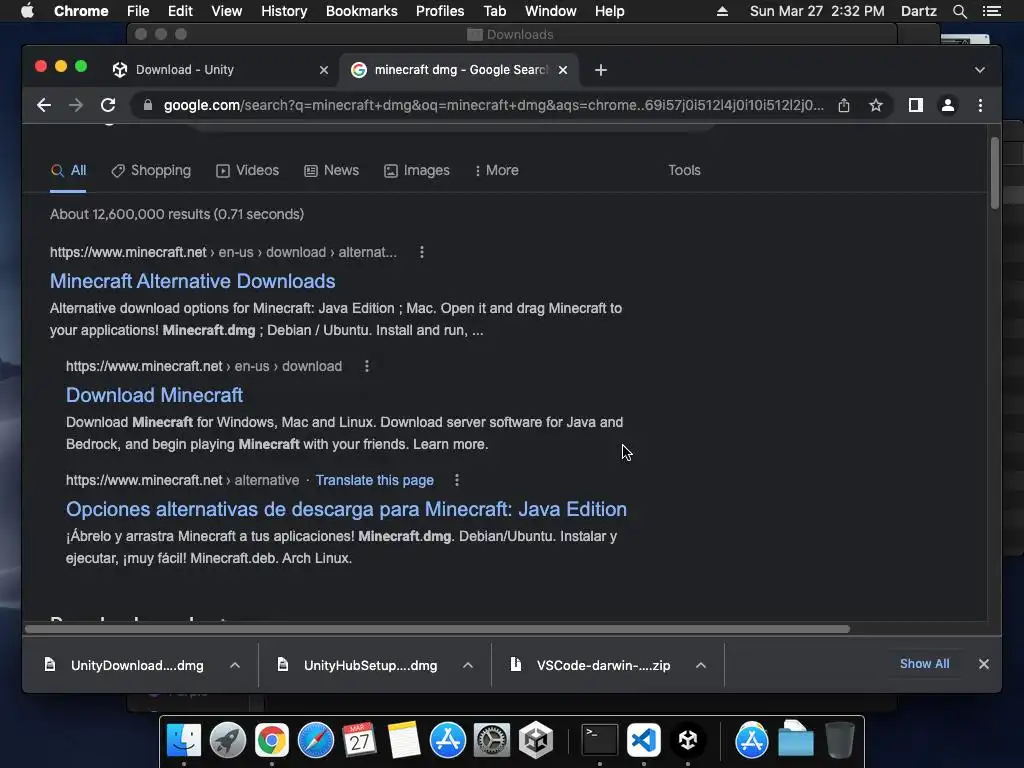Expand options for UnityDownload dmg download
Image resolution: width=1024 pixels, height=768 pixels.
[235, 665]
